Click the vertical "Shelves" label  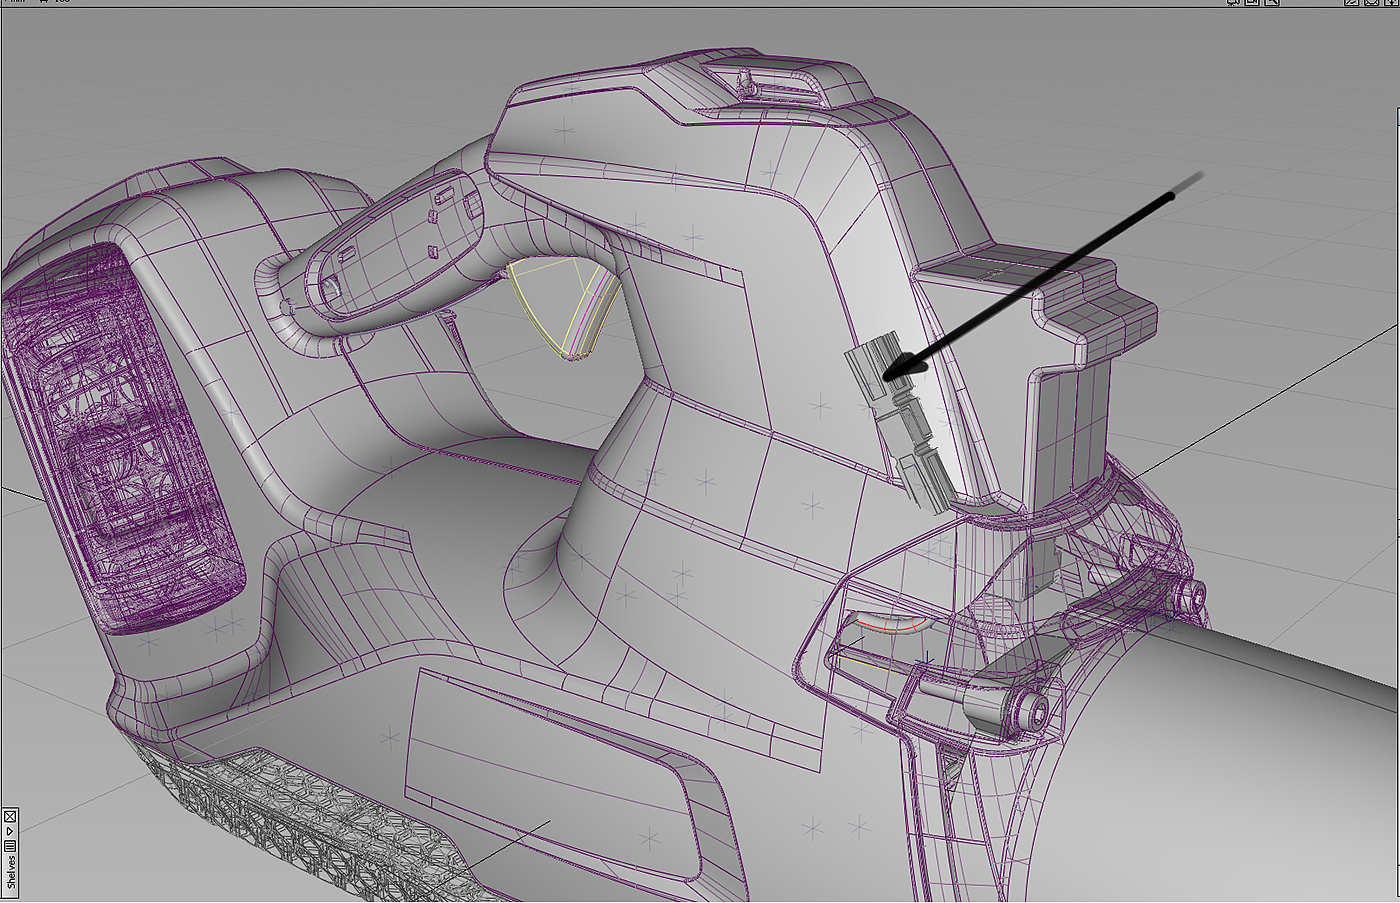tap(11, 872)
